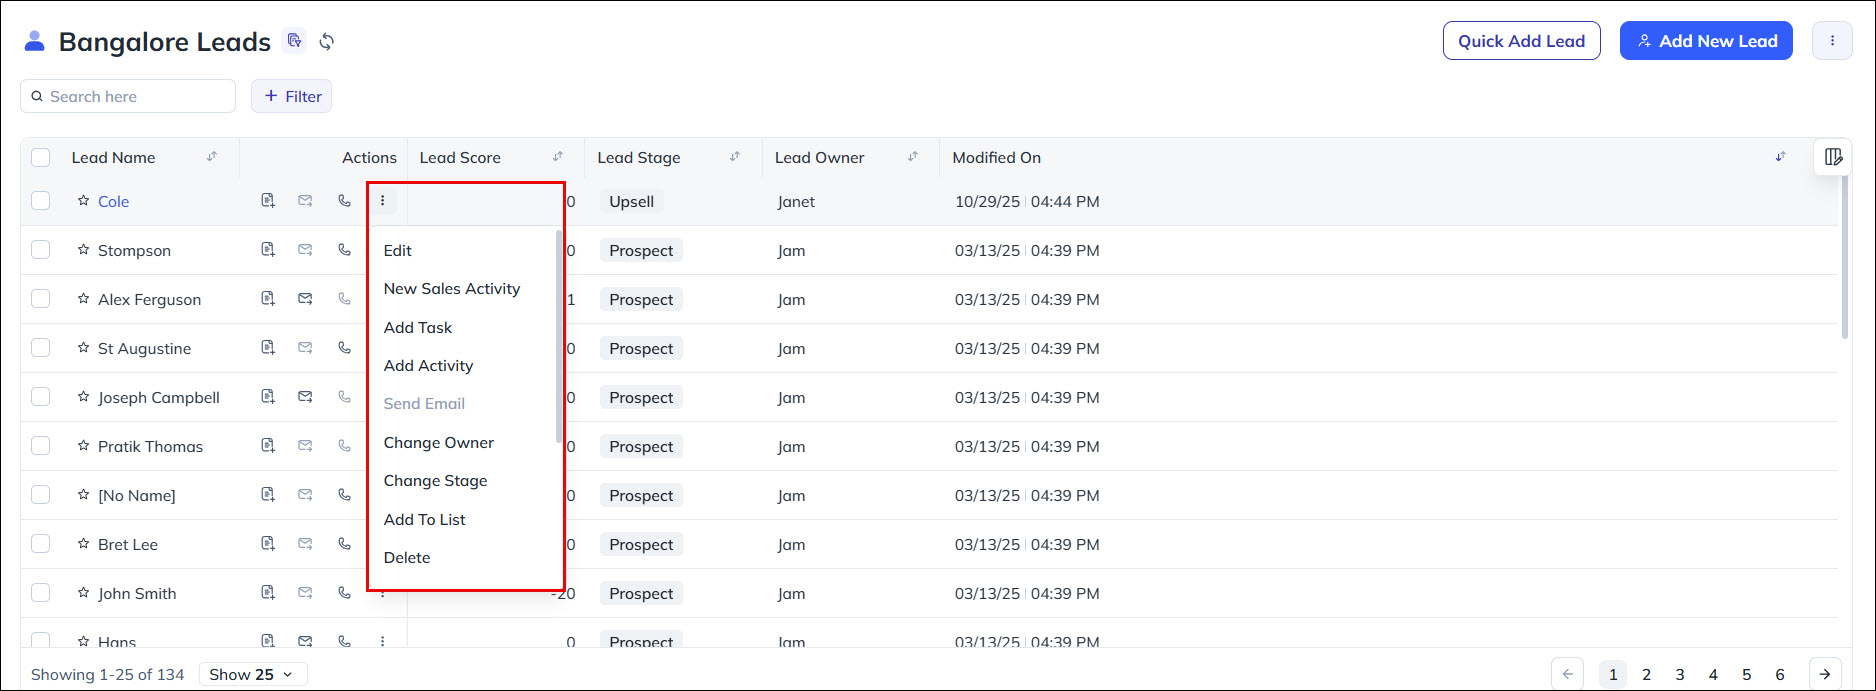
Task: Open the Show 25 page size dropdown
Action: [x=252, y=674]
